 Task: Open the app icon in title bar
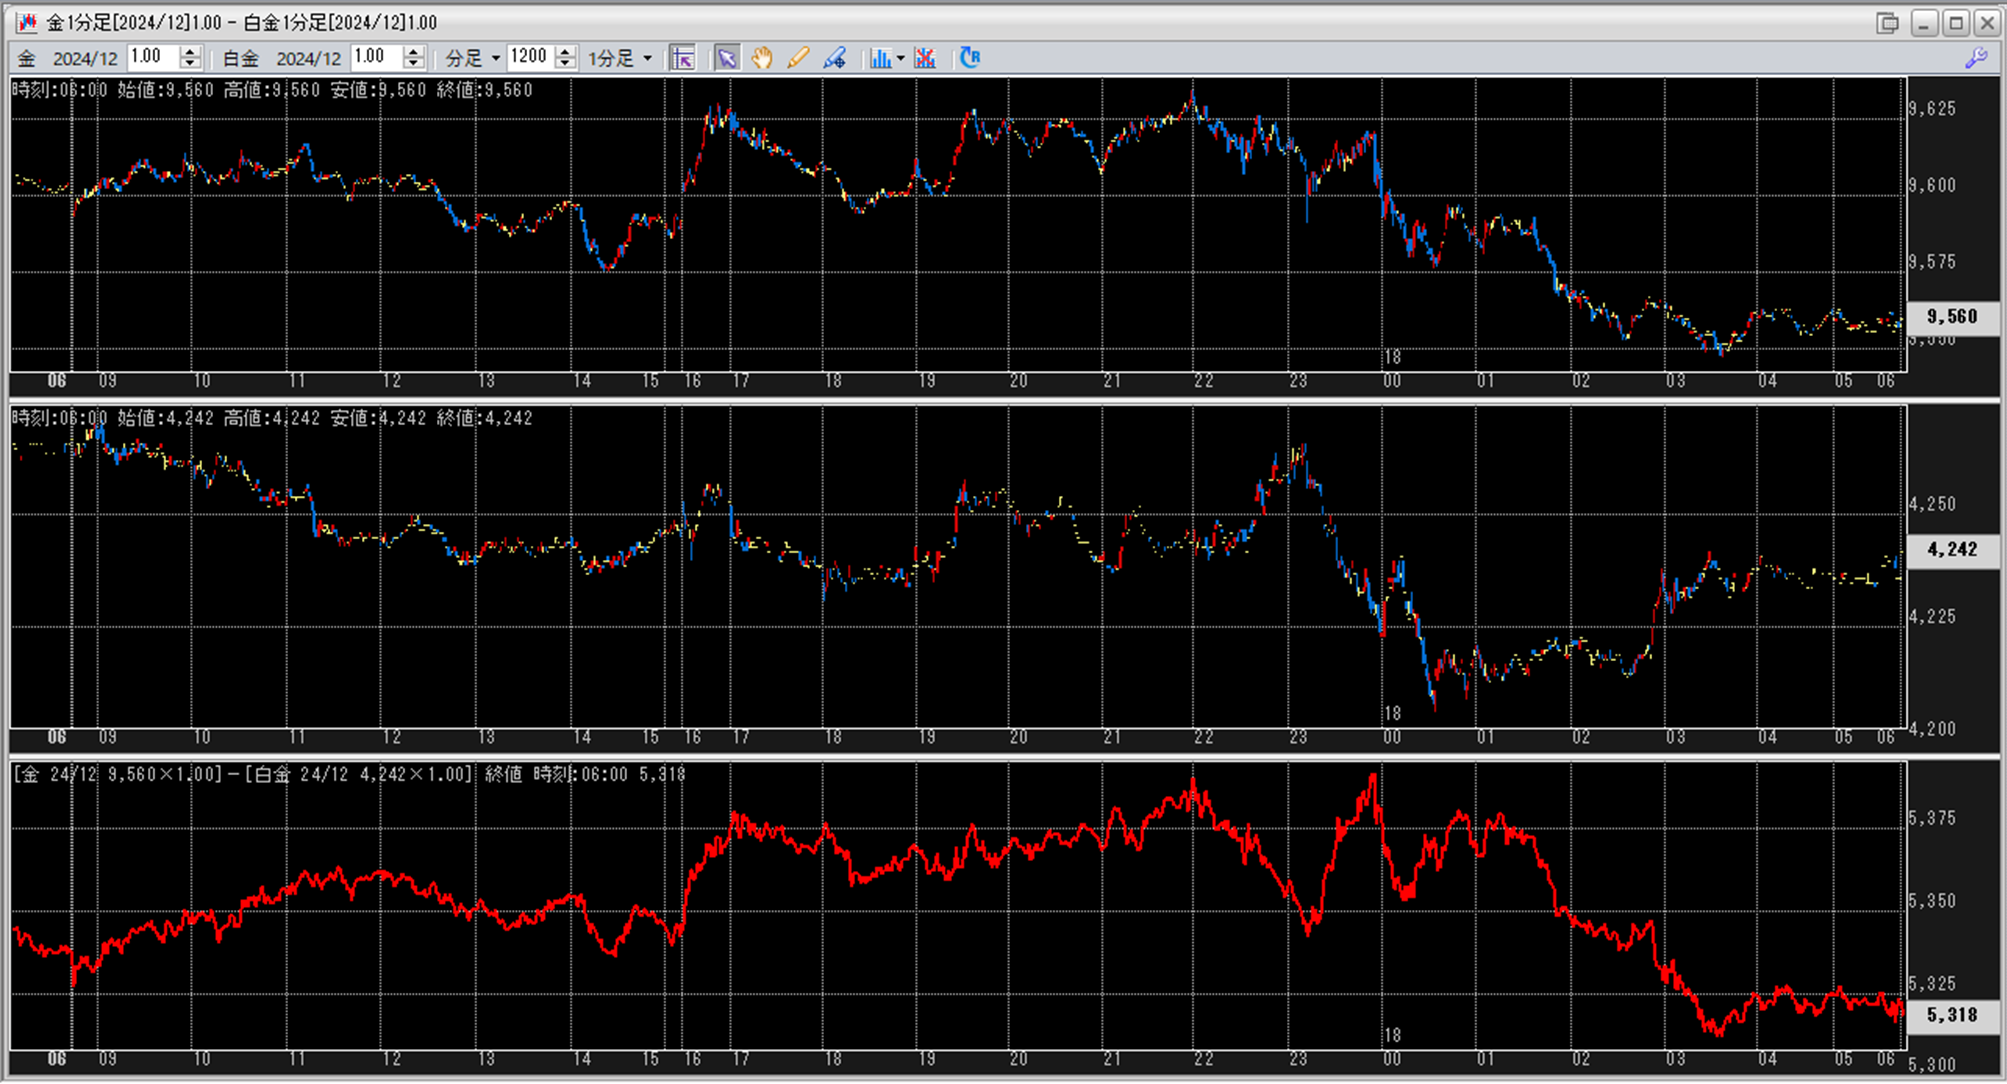[x=26, y=22]
